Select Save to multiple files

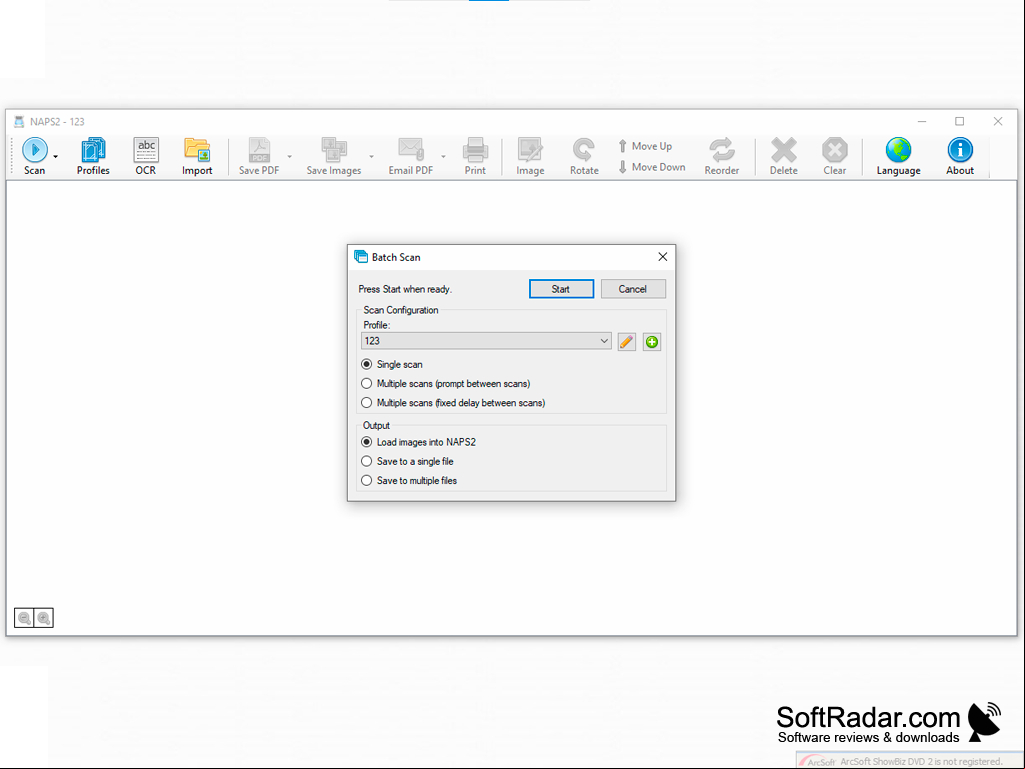pos(409,481)
